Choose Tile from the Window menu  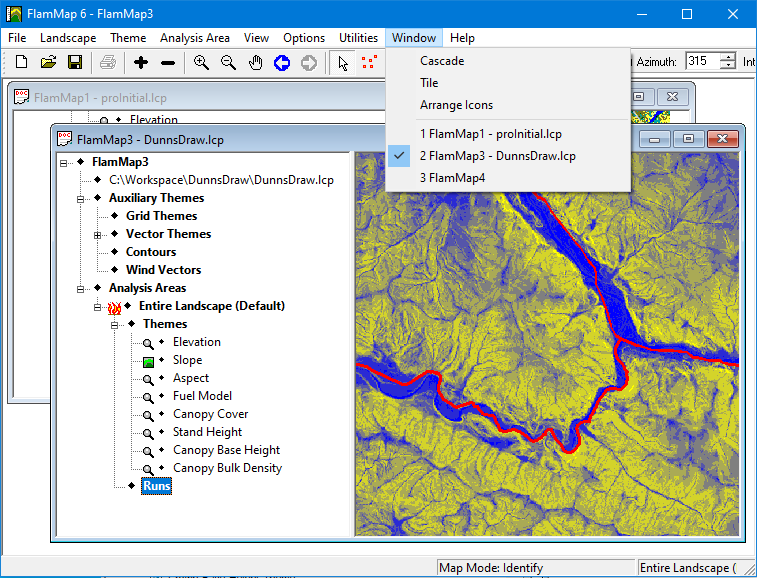click(508, 83)
